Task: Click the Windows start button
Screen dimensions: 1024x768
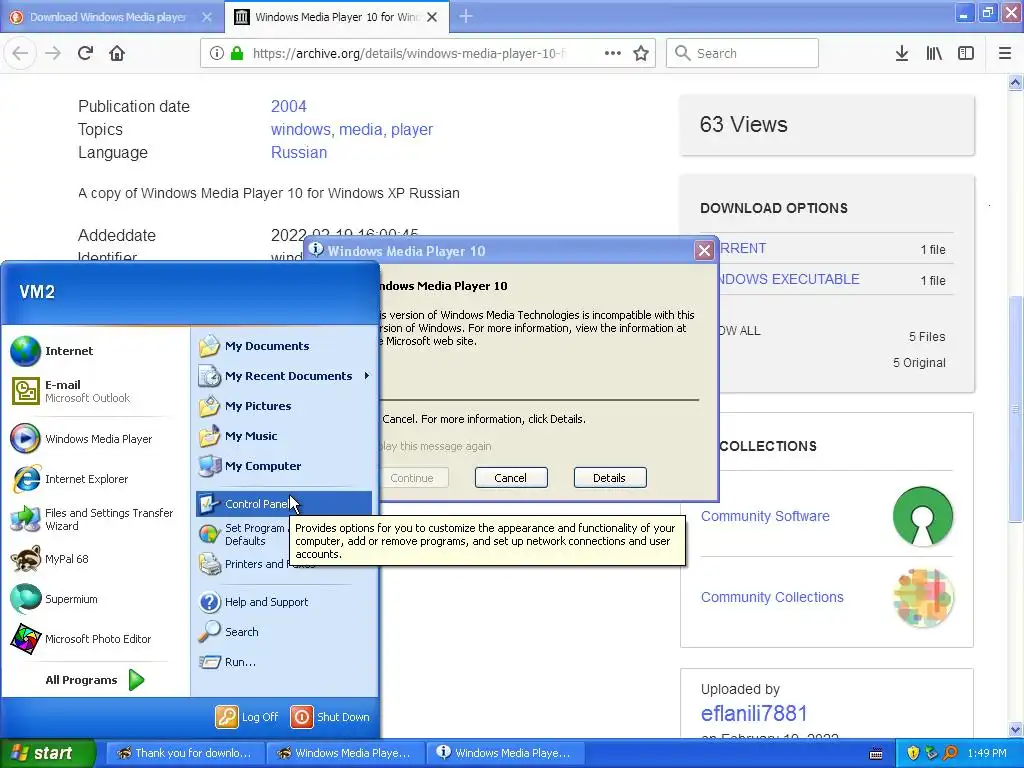Action: click(x=48, y=753)
